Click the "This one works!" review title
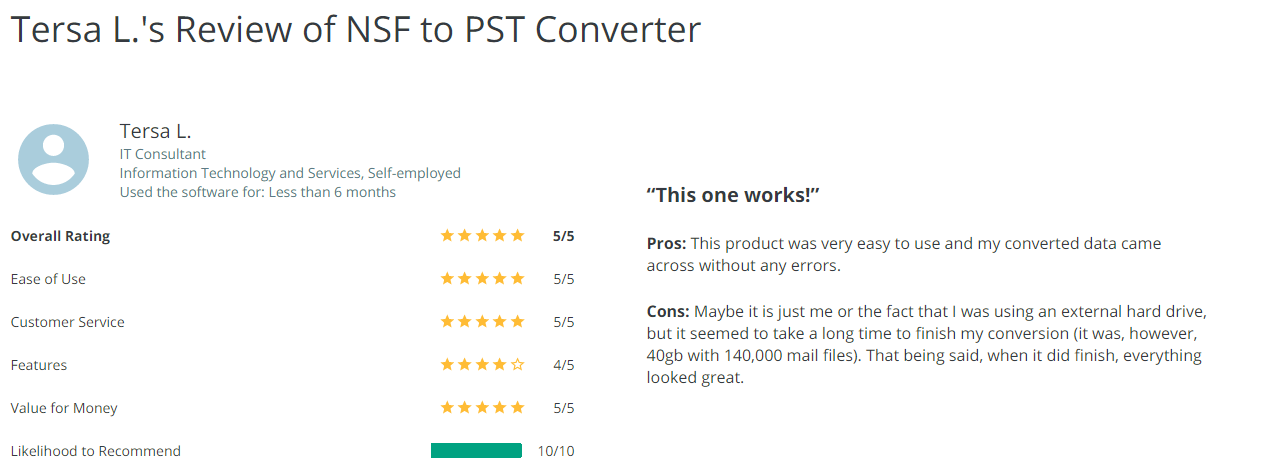Viewport: 1276px width, 471px height. pyautogui.click(x=733, y=195)
